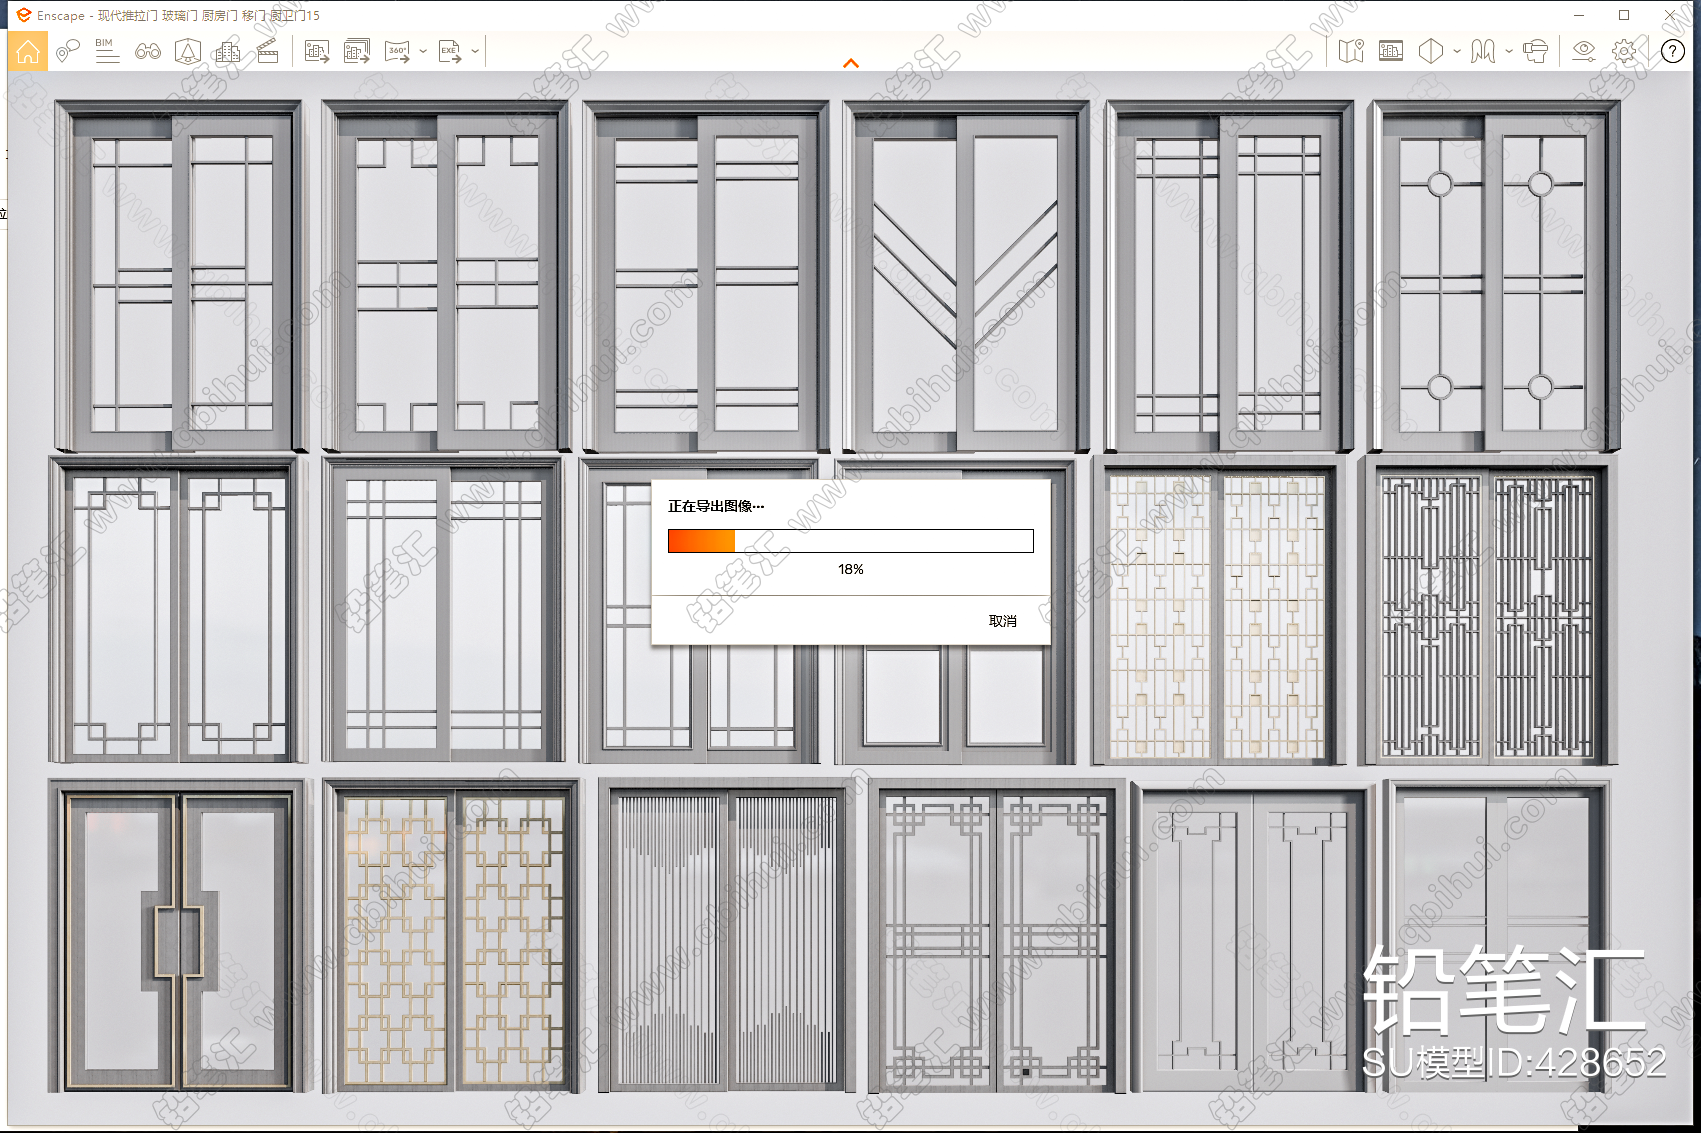Open the help question mark icon
Image resolution: width=1701 pixels, height=1133 pixels.
pyautogui.click(x=1673, y=51)
